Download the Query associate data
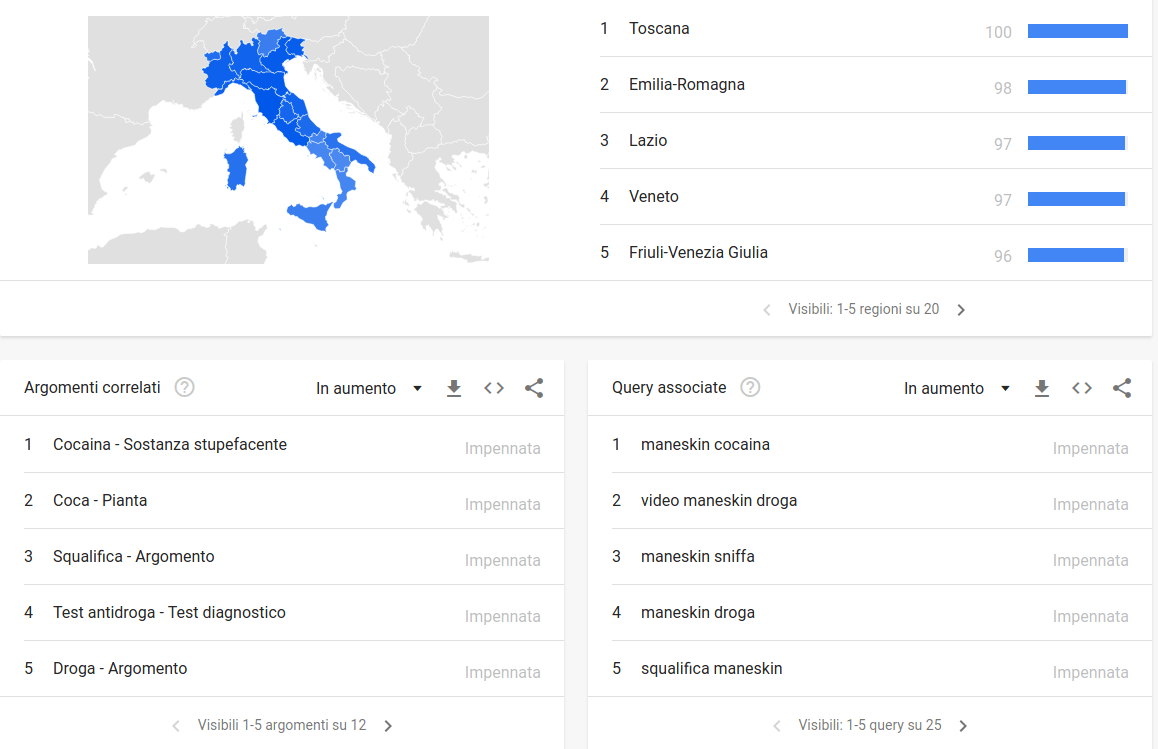 1042,389
